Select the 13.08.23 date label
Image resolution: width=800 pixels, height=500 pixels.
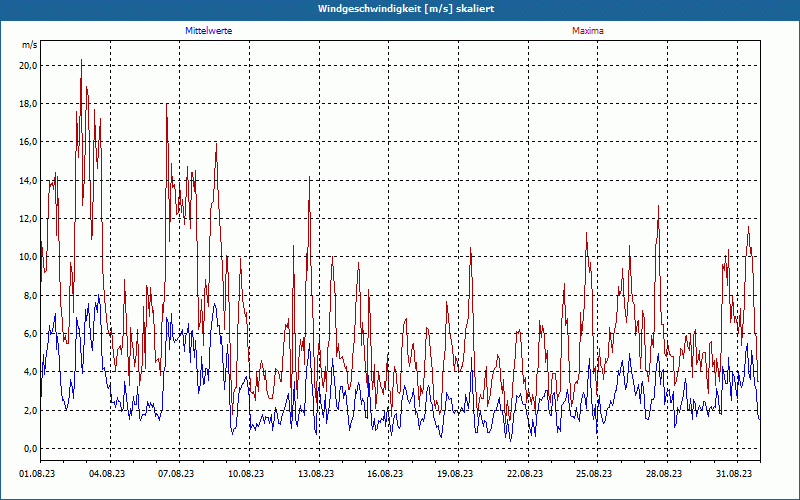pyautogui.click(x=316, y=473)
